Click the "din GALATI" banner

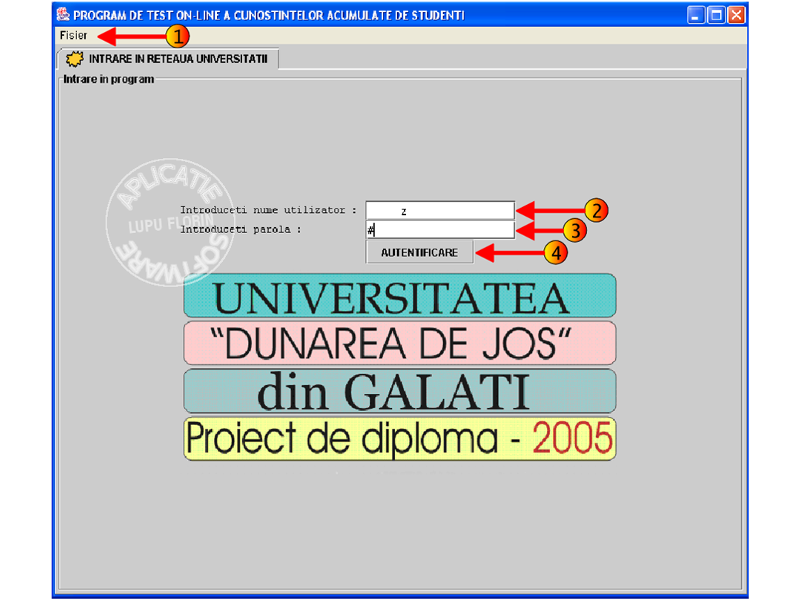coord(400,391)
